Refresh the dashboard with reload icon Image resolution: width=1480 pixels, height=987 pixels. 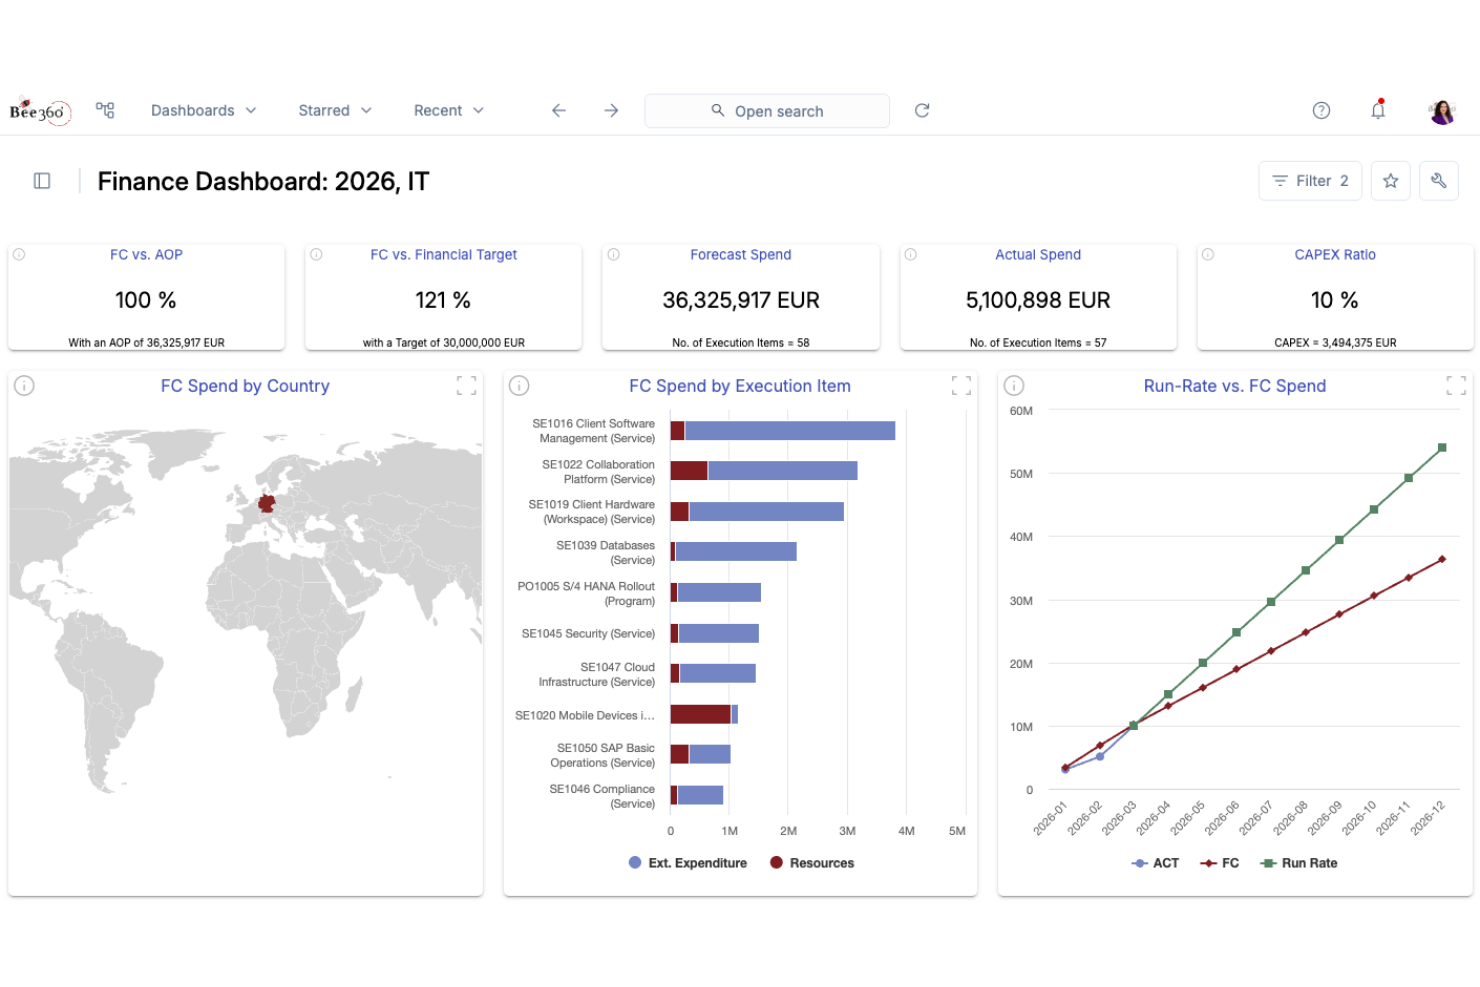click(922, 110)
